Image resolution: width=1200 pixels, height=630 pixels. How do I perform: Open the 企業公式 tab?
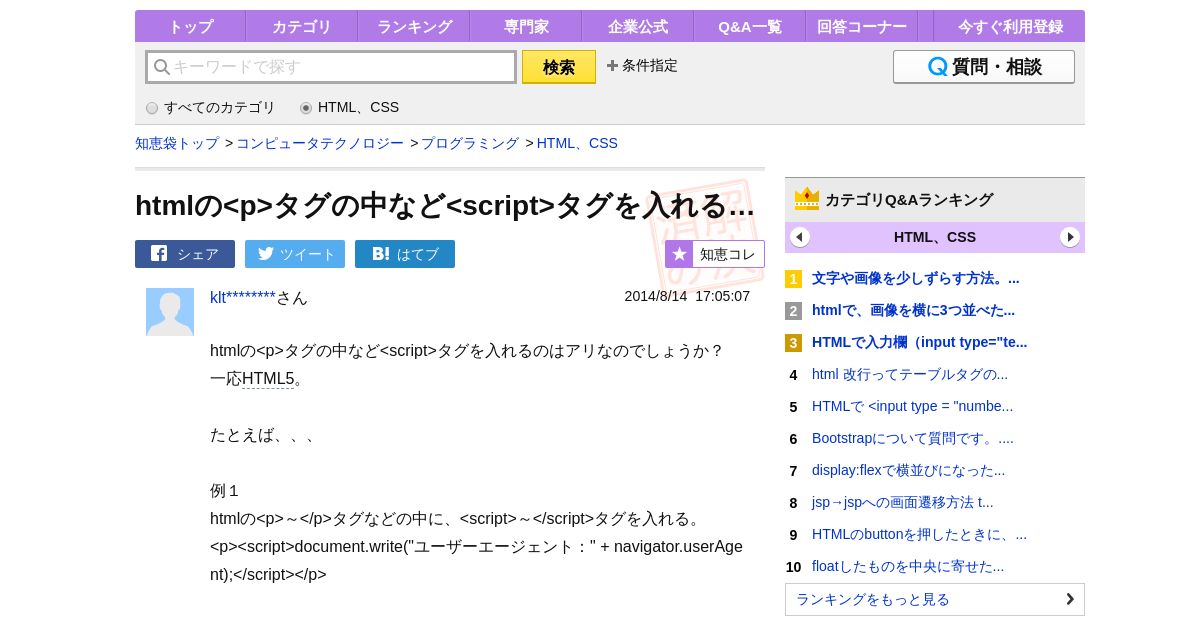click(638, 27)
